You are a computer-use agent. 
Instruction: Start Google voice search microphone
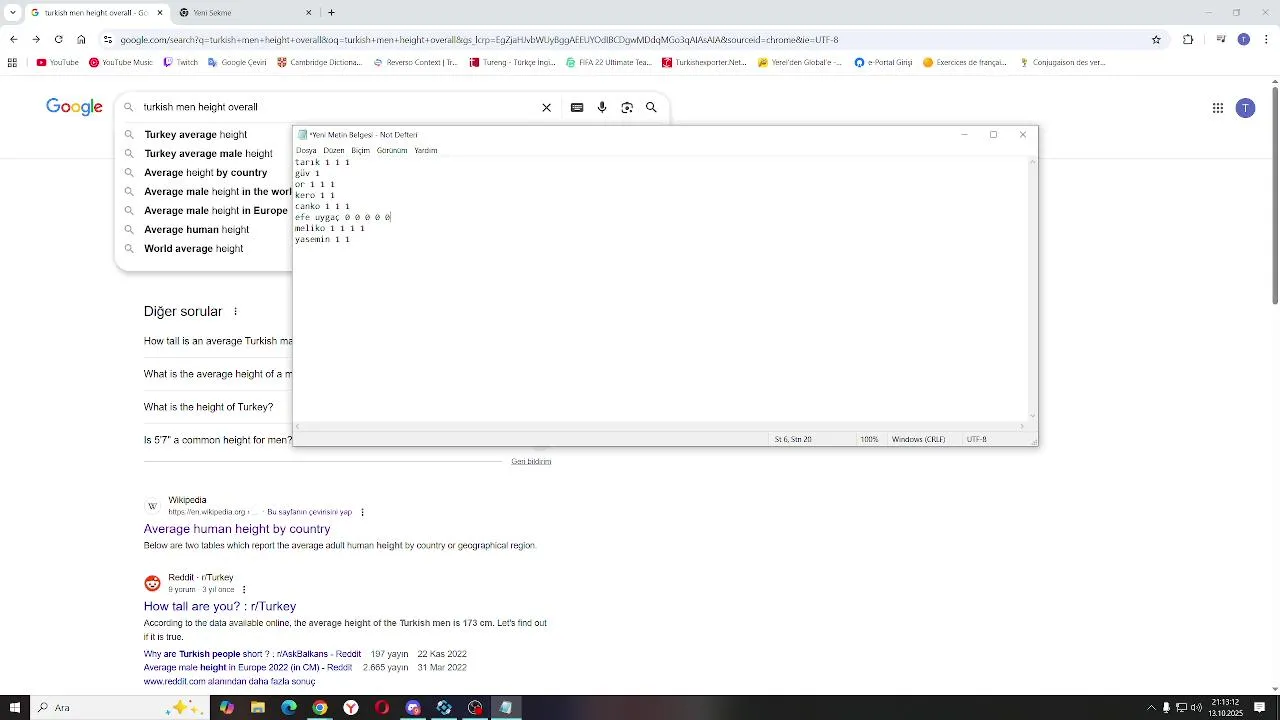click(x=602, y=107)
